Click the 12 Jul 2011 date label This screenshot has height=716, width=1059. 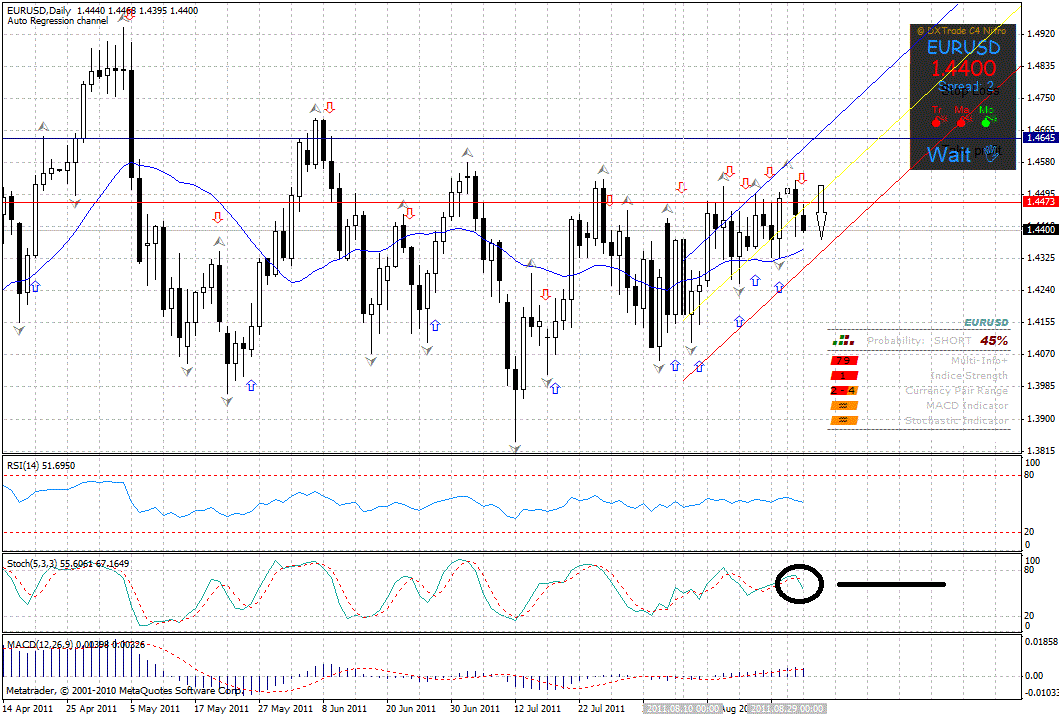[538, 709]
